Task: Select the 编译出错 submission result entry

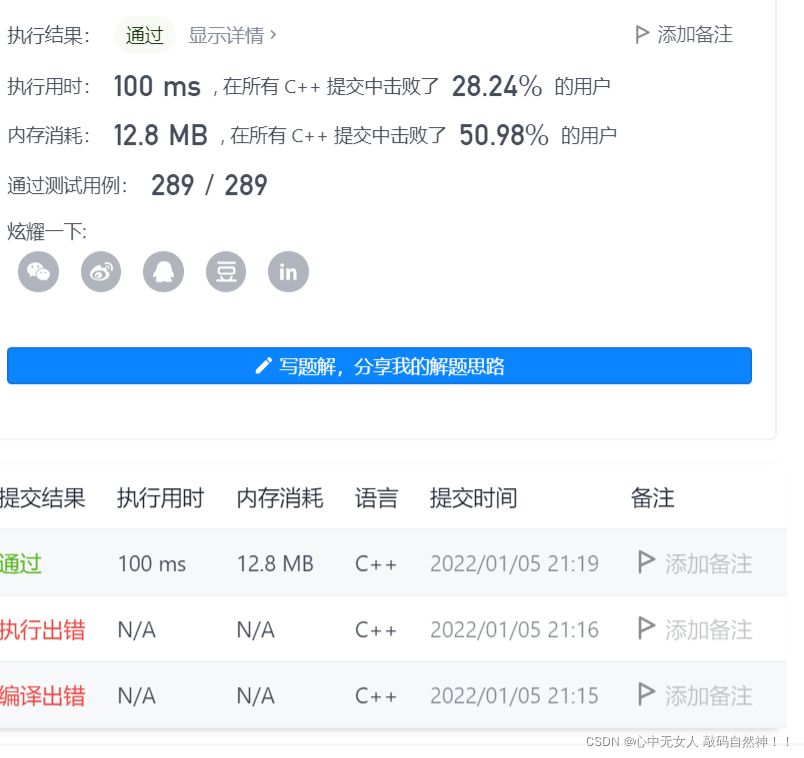Action: pos(42,695)
